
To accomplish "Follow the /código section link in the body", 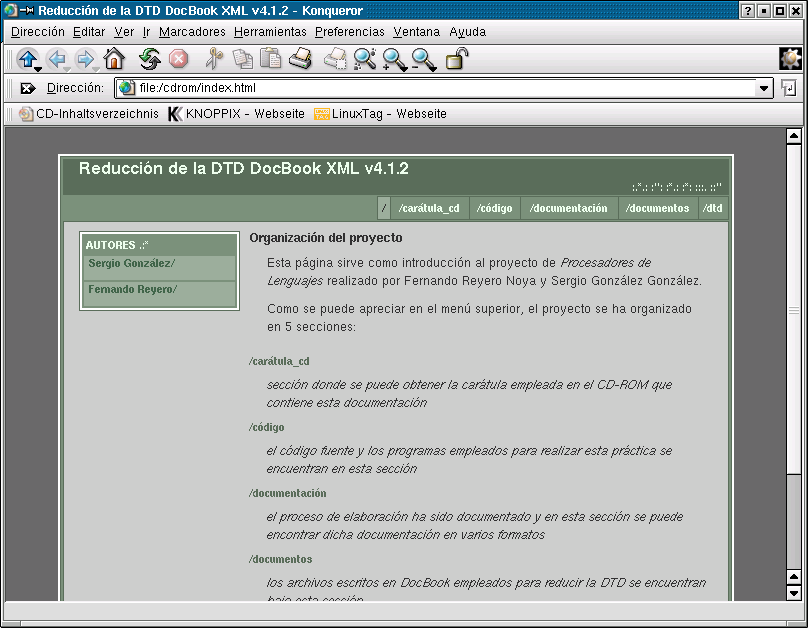I will [266, 427].
